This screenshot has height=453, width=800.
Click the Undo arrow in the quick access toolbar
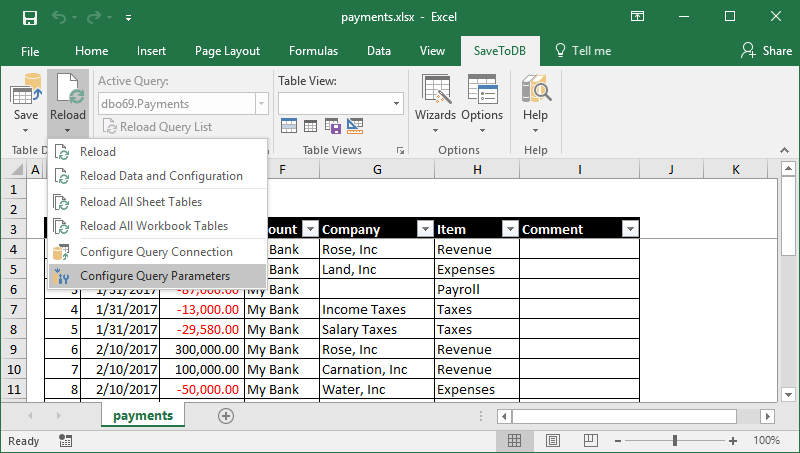click(59, 18)
